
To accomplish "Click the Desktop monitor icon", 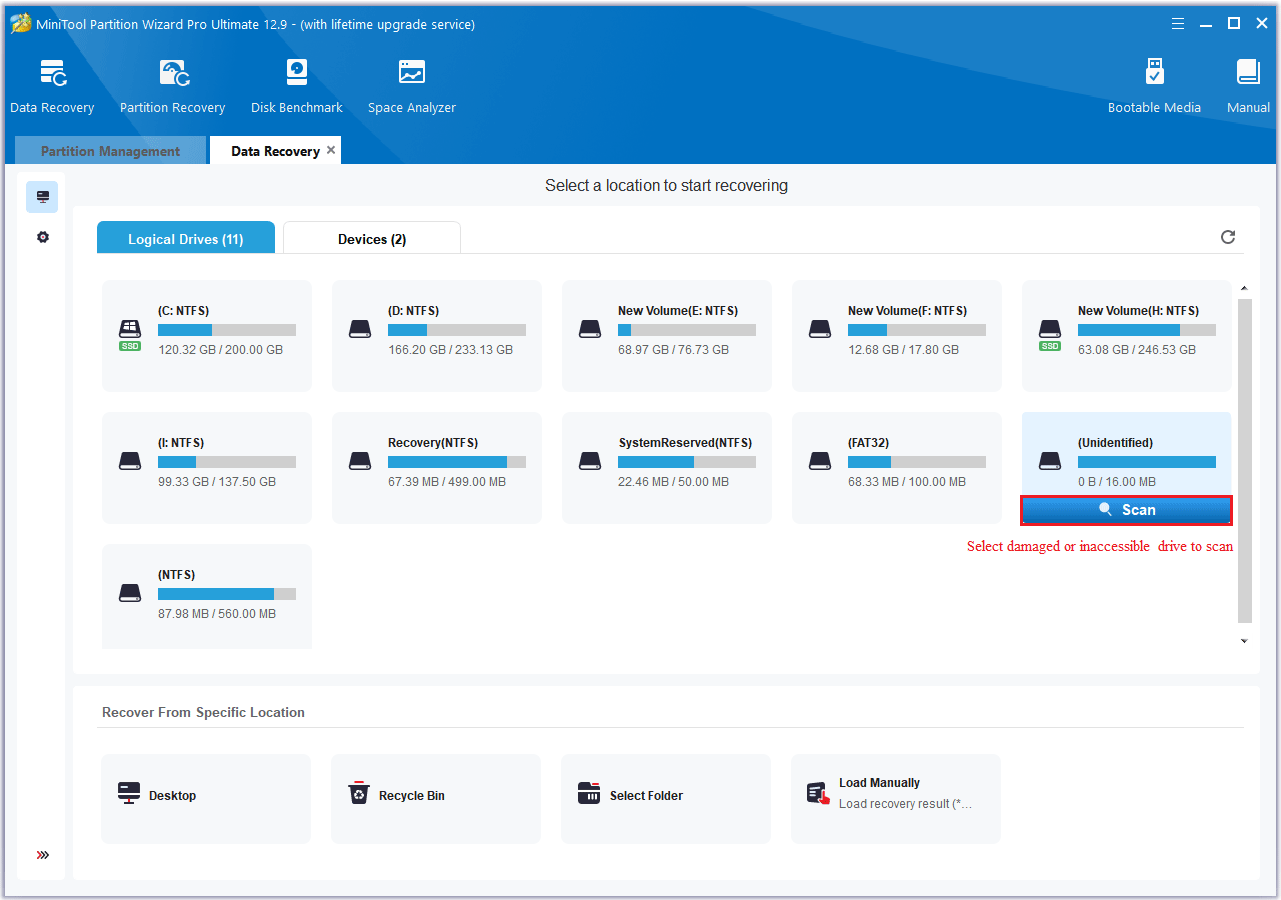I will tap(130, 794).
